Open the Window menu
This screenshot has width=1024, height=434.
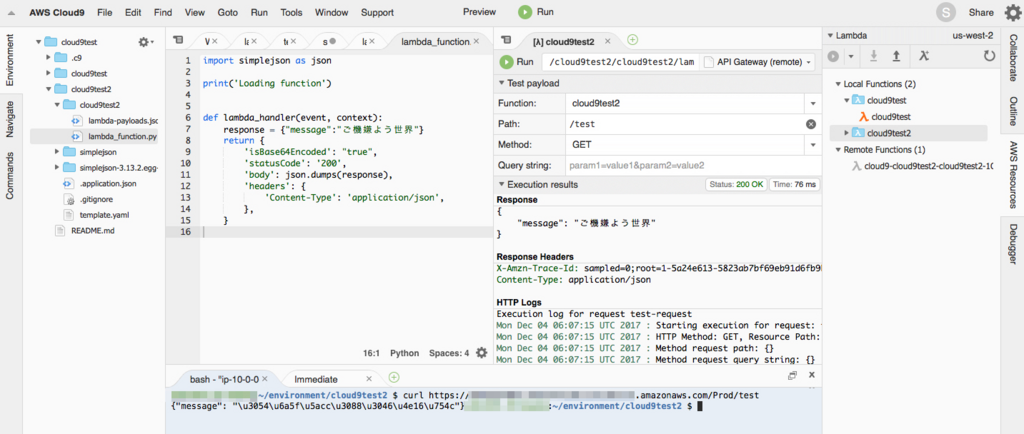[331, 12]
